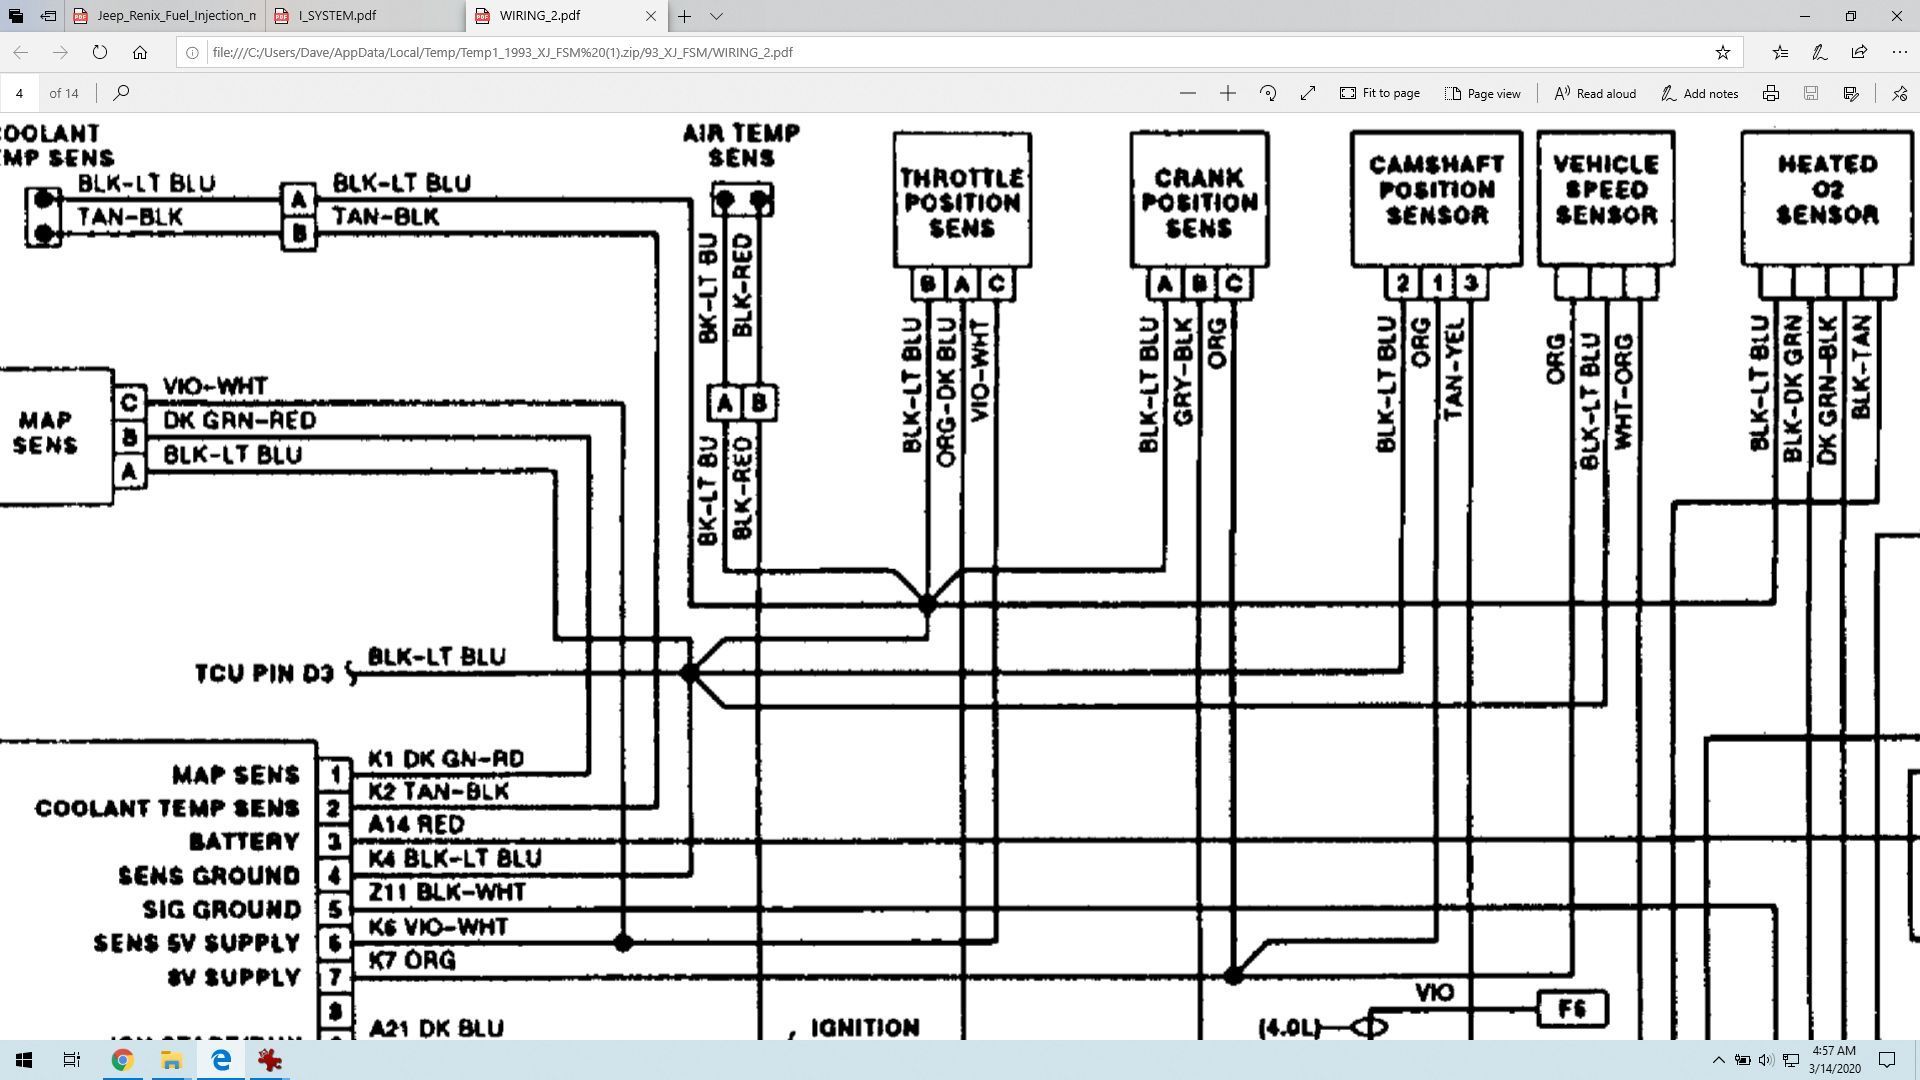Screen dimensions: 1920x1080
Task: Enter full screen PDF view
Action: [x=1308, y=93]
